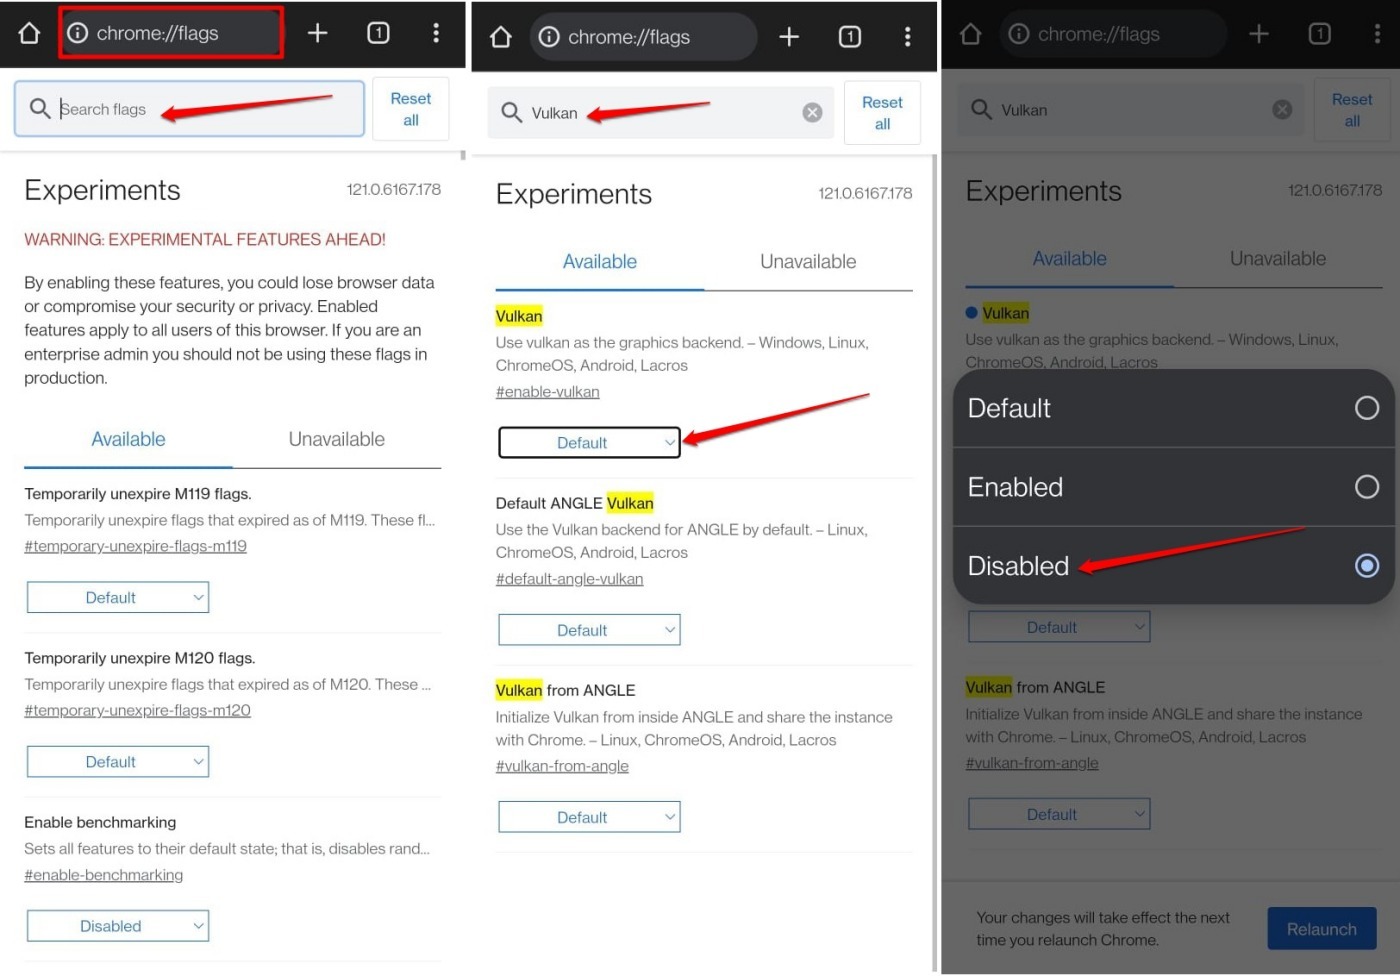Click Relaunch button in right screenshot
Viewport: 1400px width, 976px height.
(x=1322, y=929)
